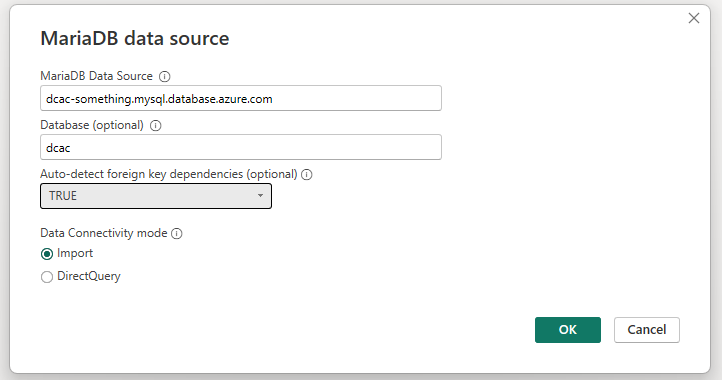722x380 pixels.
Task: Click the MariaDB data source dialog title
Action: coord(135,38)
